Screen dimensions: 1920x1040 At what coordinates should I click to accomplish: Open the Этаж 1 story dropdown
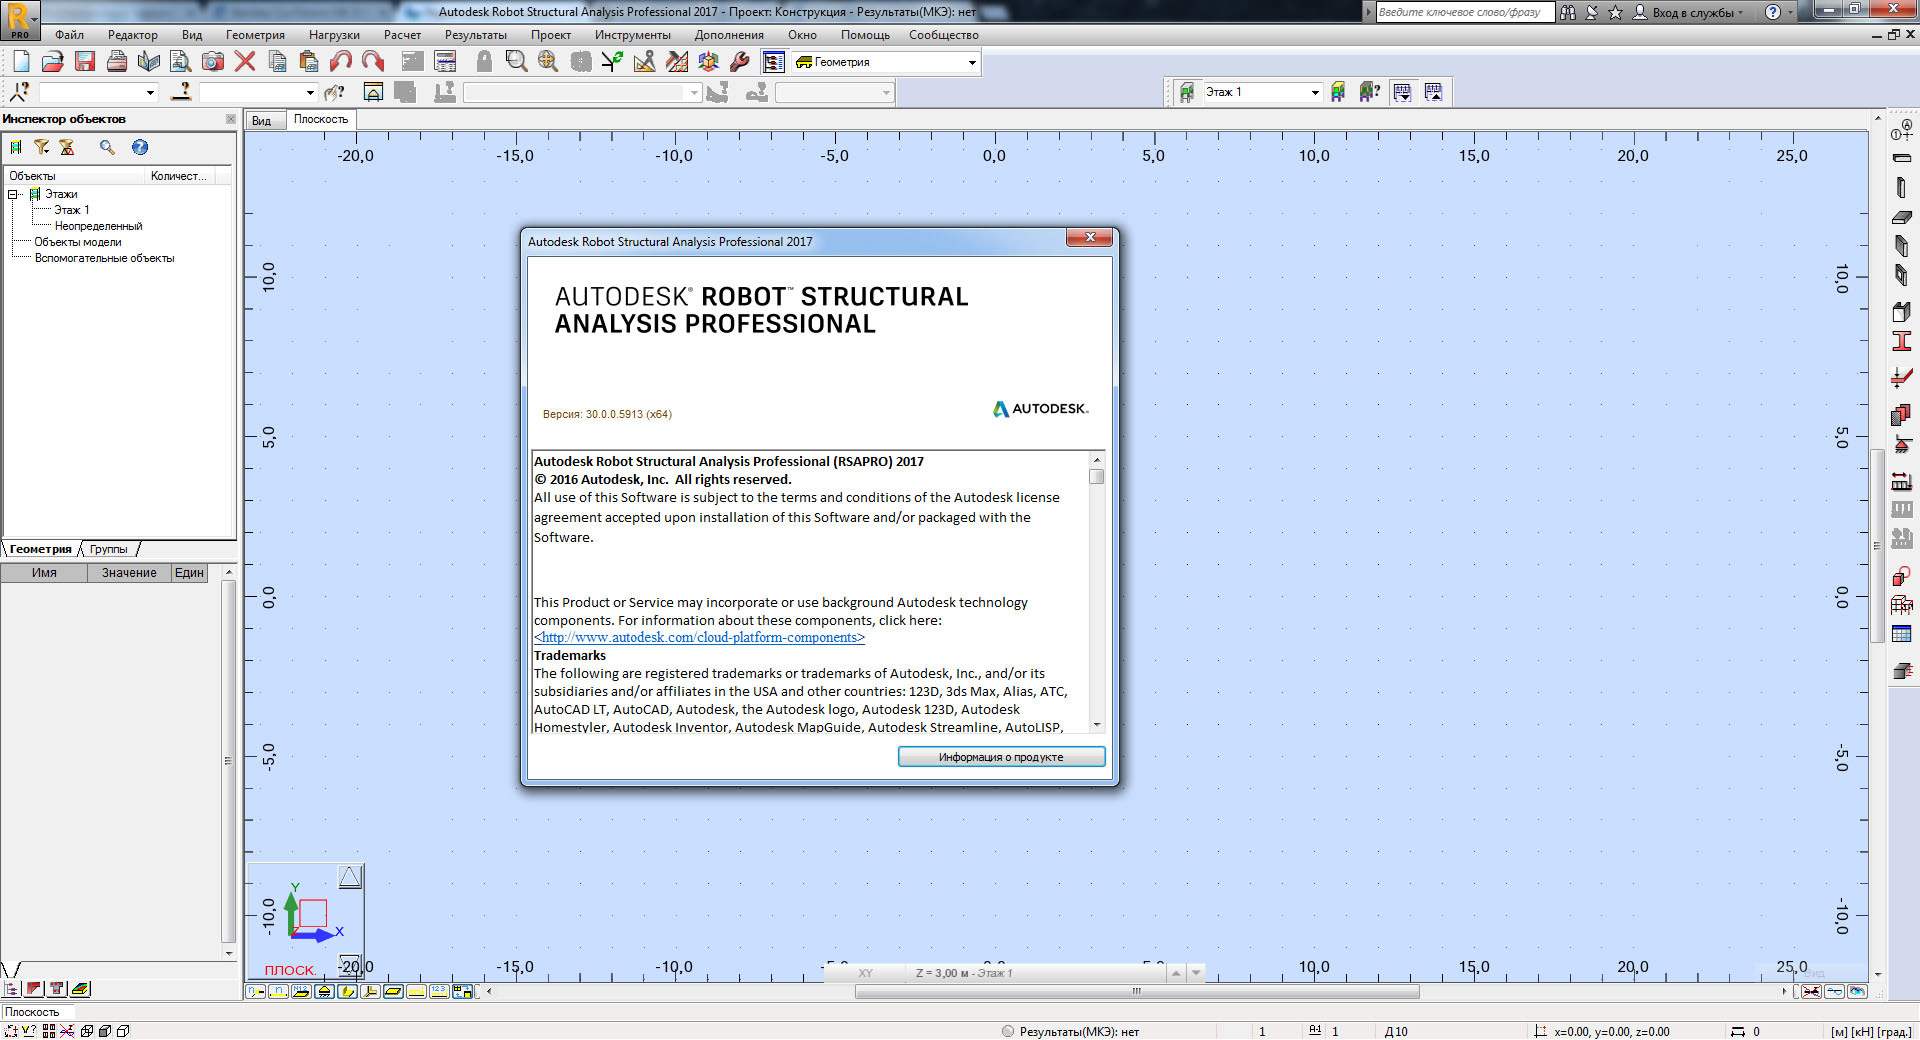[1314, 93]
